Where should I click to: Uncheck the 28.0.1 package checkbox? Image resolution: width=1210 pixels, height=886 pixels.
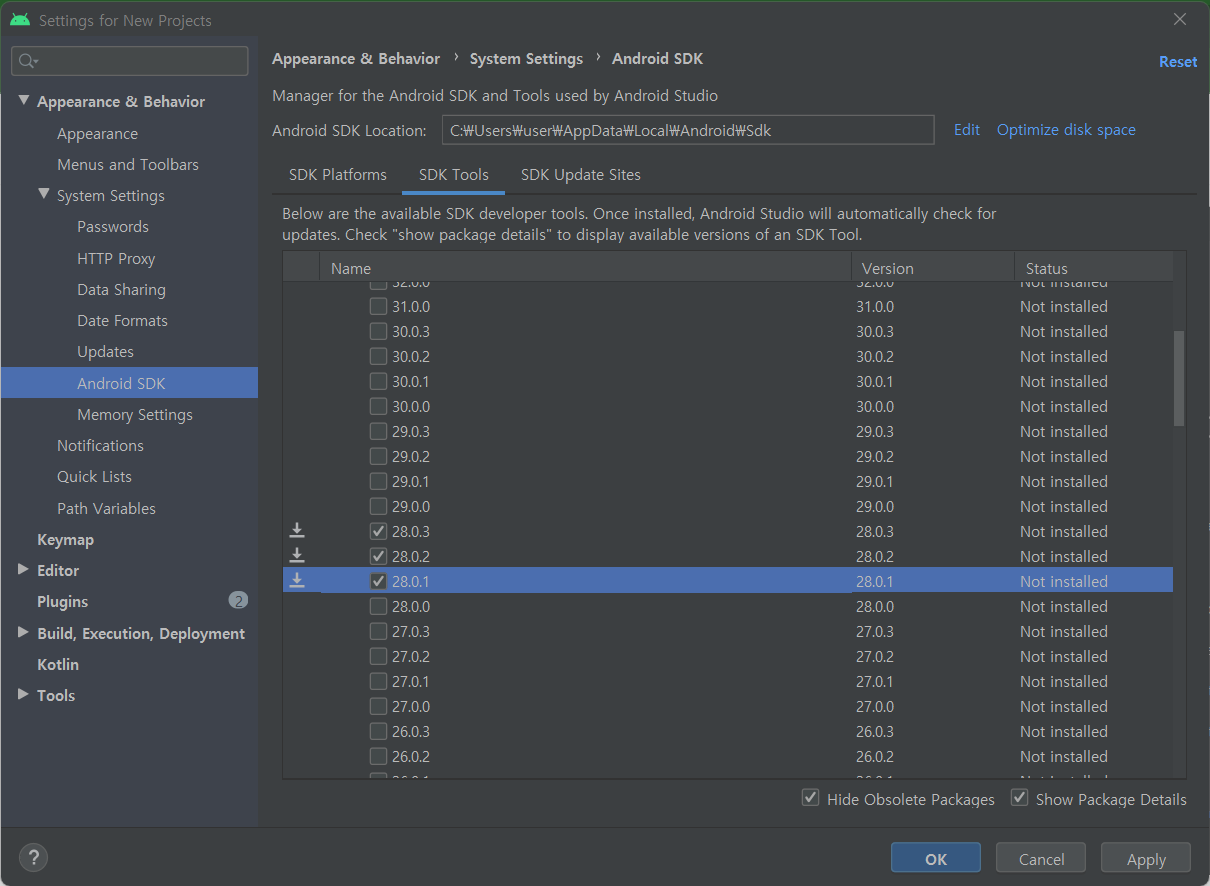(378, 581)
